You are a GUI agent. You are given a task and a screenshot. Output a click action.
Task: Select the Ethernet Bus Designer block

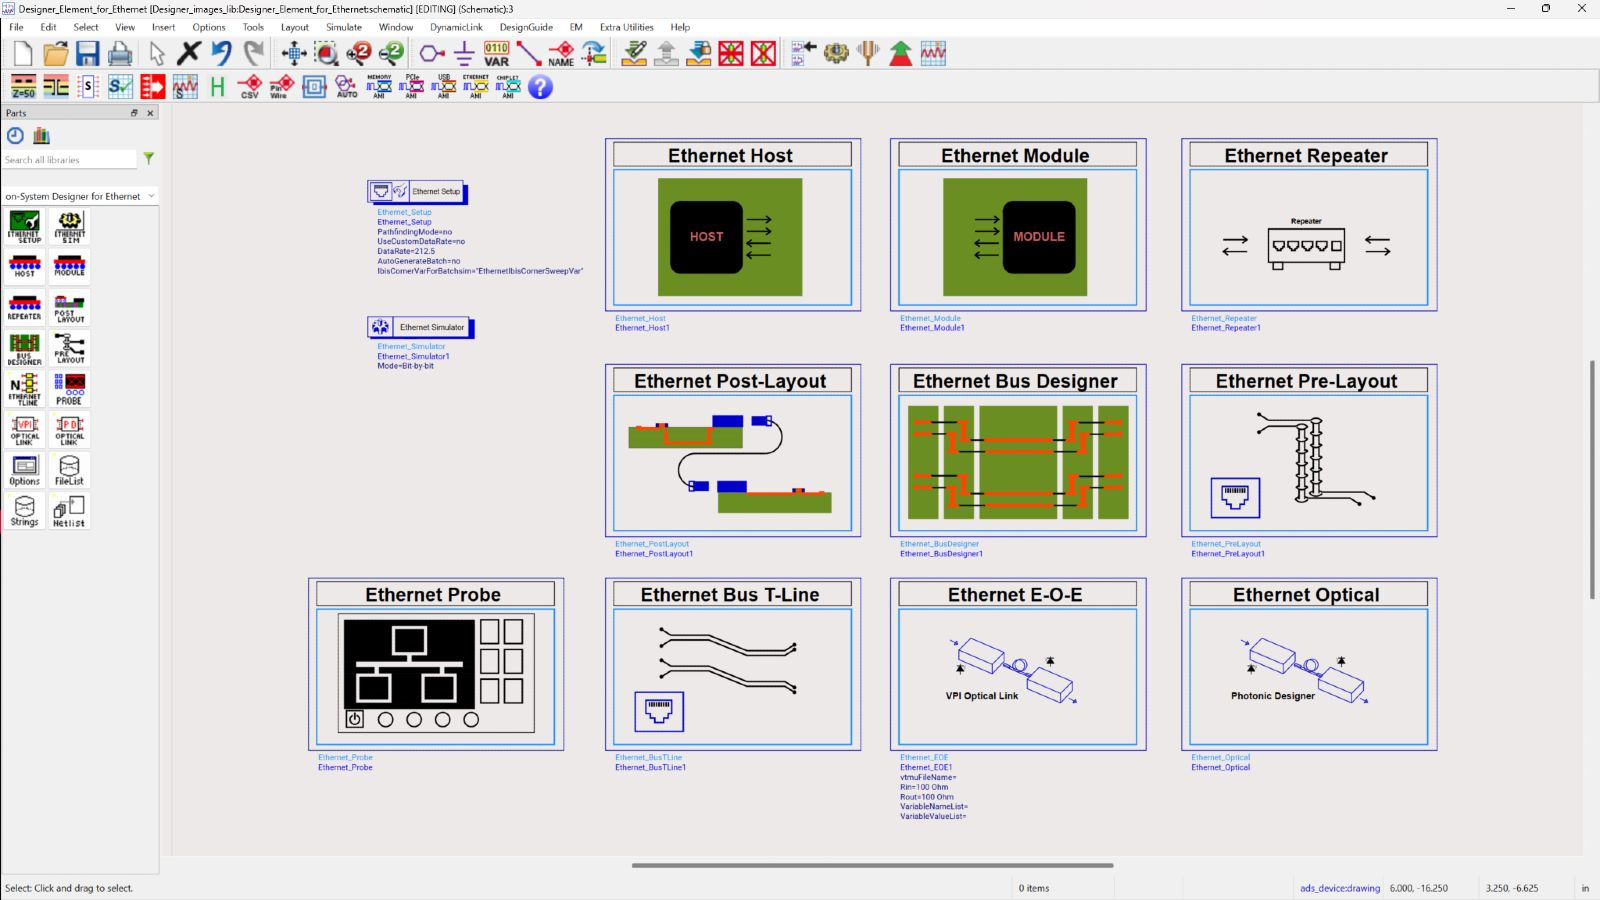point(1018,450)
